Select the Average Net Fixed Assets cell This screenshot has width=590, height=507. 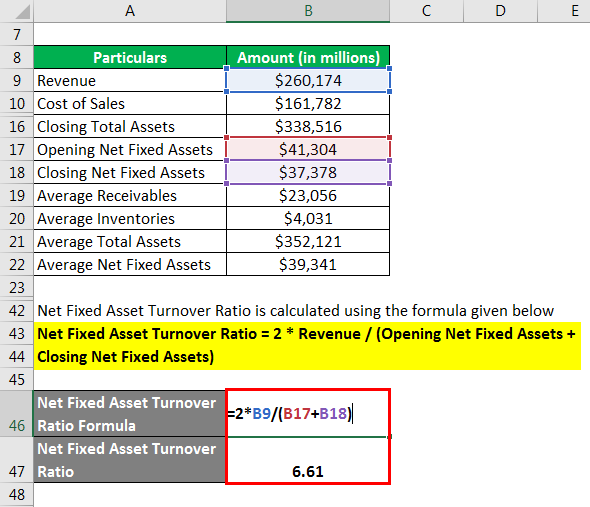tap(130, 264)
